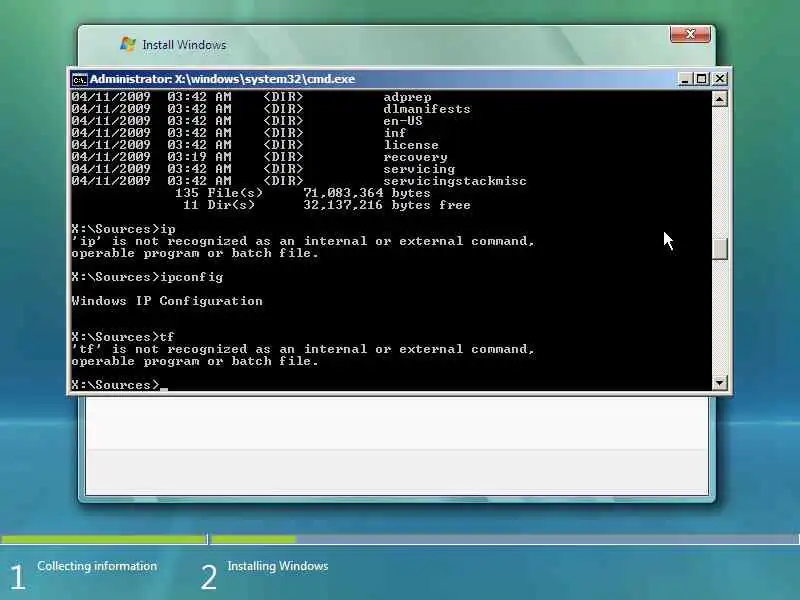Click the scroll down arrow in cmd

click(x=719, y=383)
